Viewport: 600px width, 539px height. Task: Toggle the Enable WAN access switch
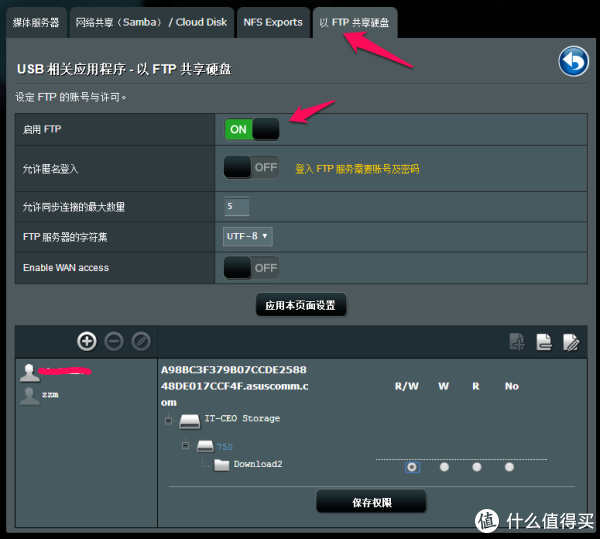[x=251, y=268]
